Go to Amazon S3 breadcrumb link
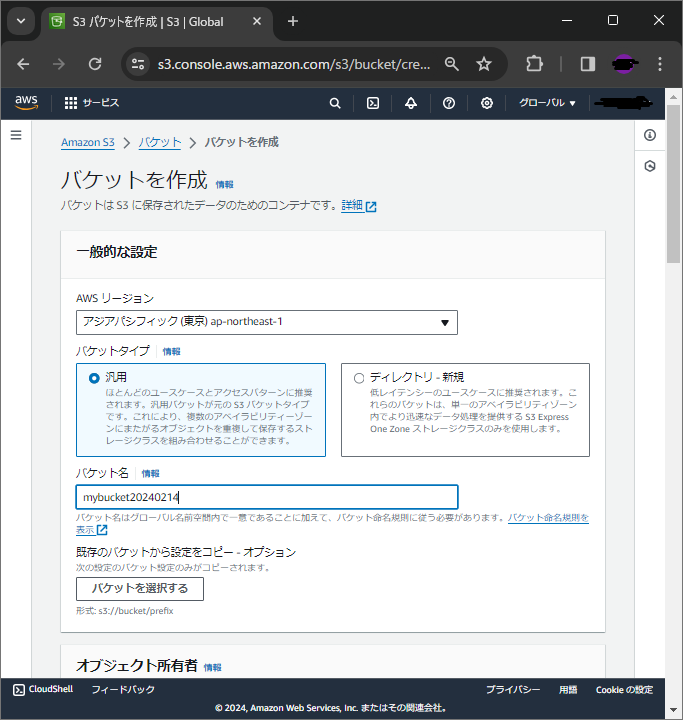The image size is (683, 720). click(88, 142)
